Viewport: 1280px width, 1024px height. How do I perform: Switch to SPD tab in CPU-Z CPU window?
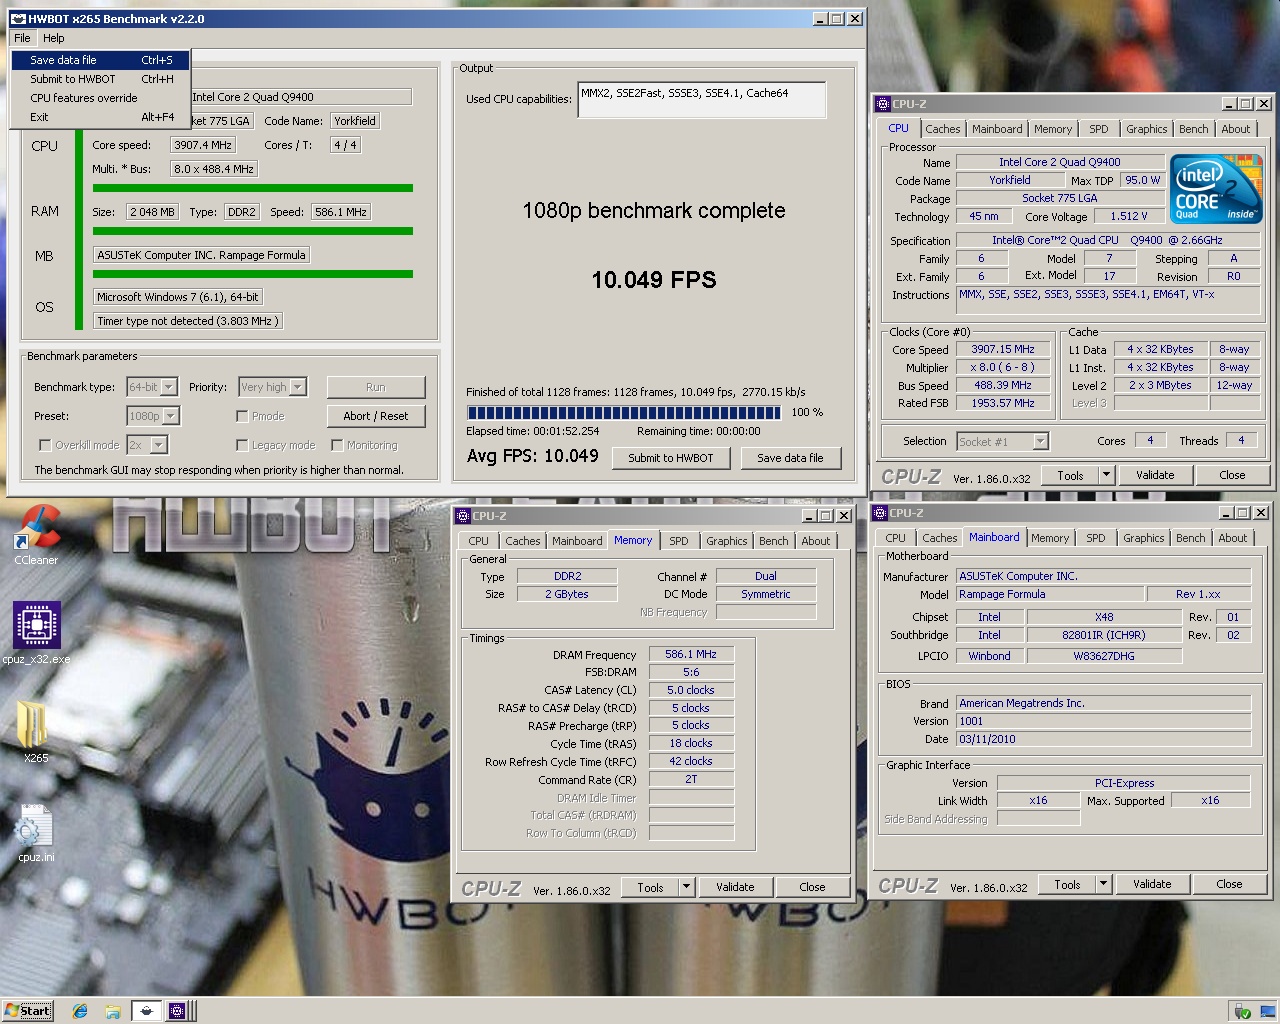[1098, 129]
